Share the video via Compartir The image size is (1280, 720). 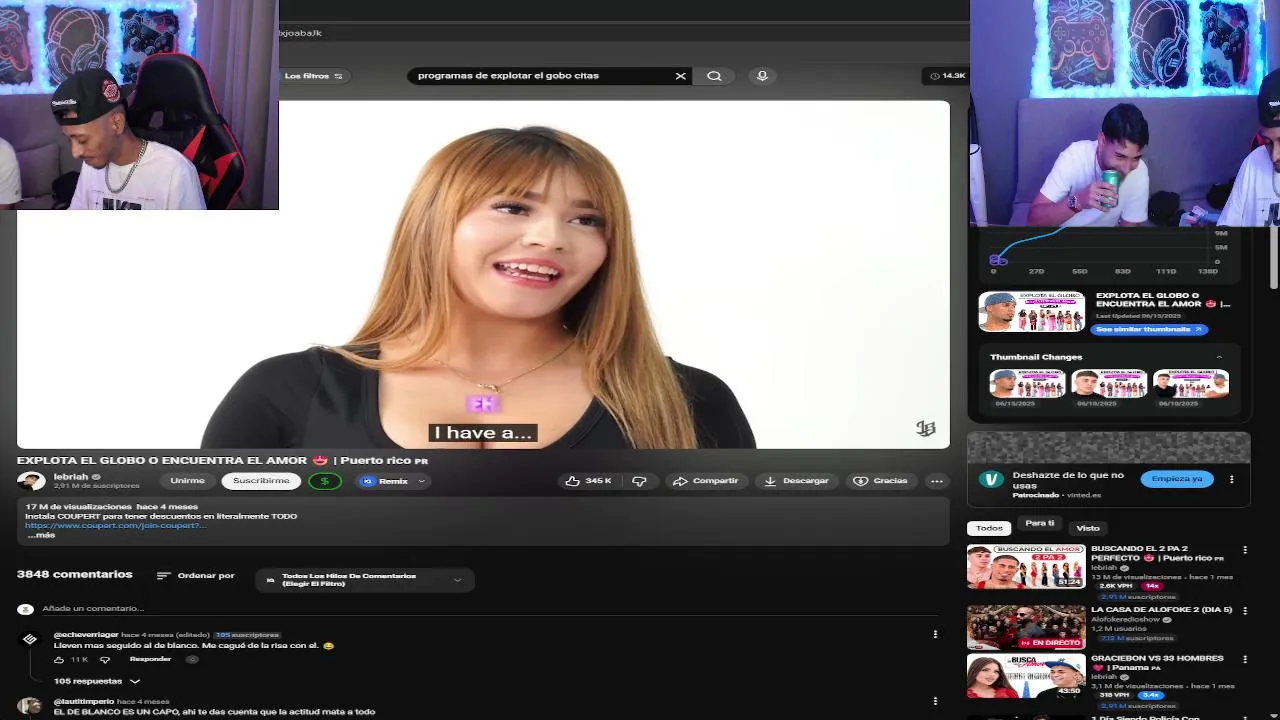(706, 481)
